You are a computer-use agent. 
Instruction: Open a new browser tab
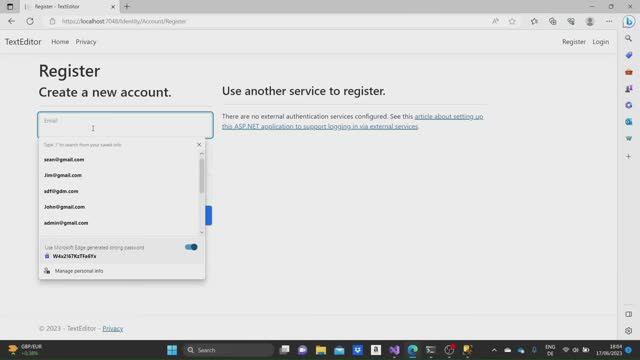pos(127,7)
